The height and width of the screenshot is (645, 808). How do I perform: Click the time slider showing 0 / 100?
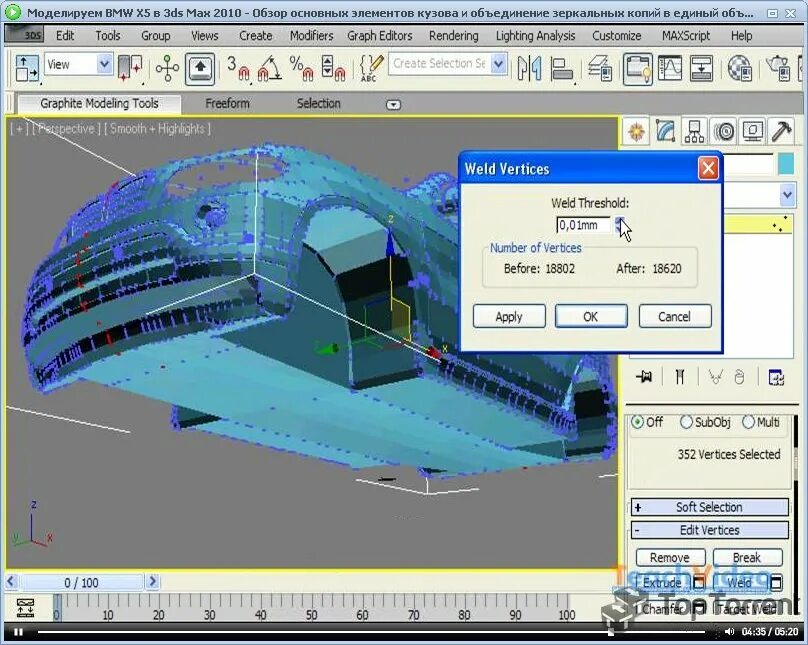point(81,583)
